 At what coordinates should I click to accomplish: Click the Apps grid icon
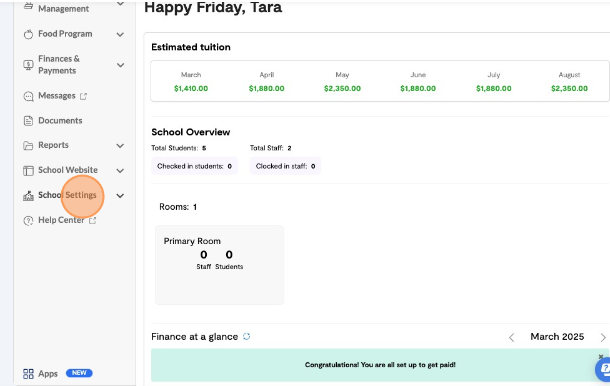(28, 374)
